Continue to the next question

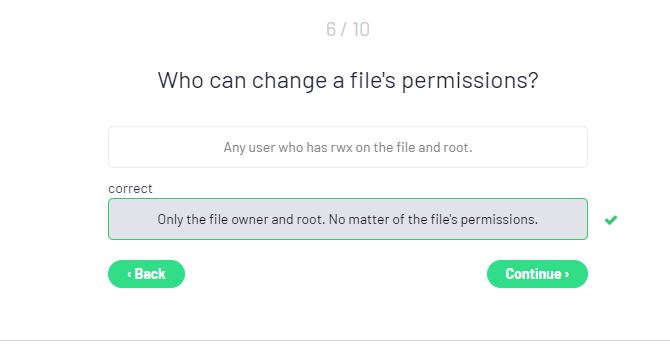pyautogui.click(x=537, y=274)
